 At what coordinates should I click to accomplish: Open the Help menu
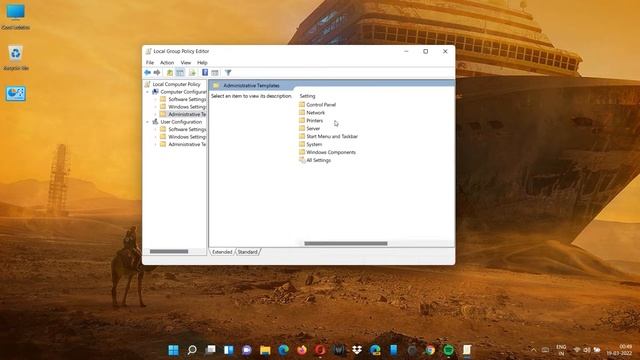[202, 62]
